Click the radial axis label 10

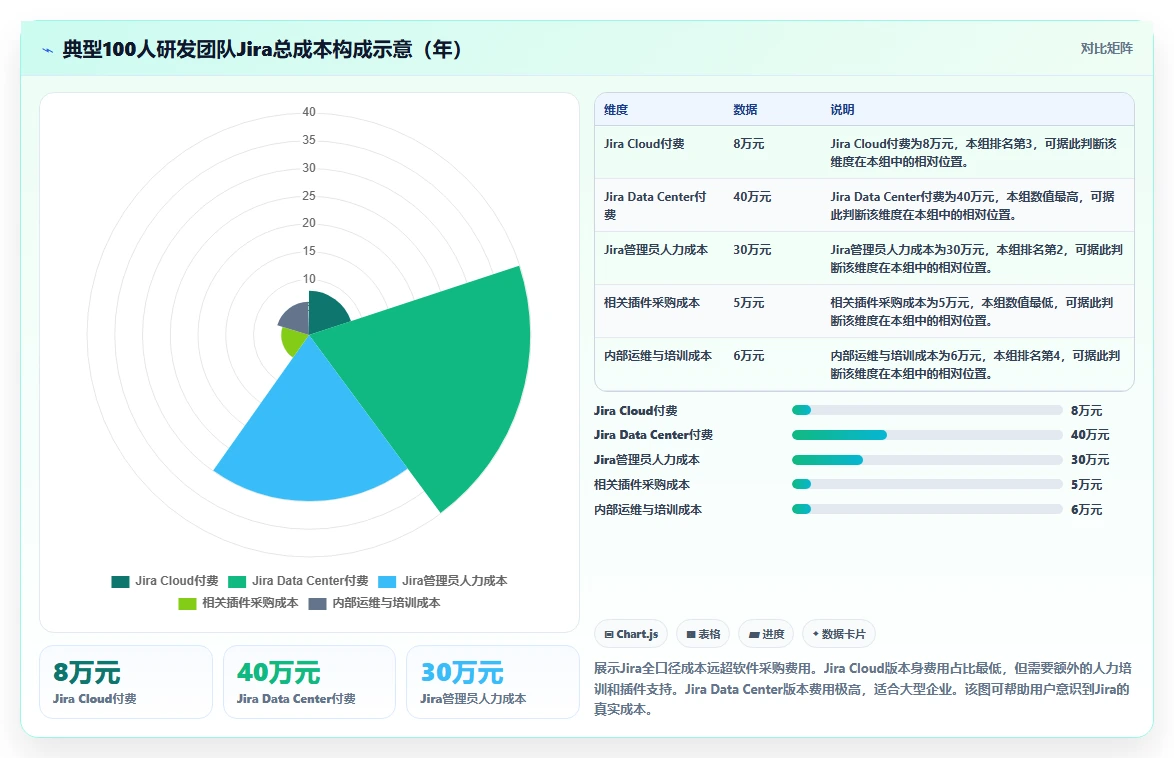309,279
